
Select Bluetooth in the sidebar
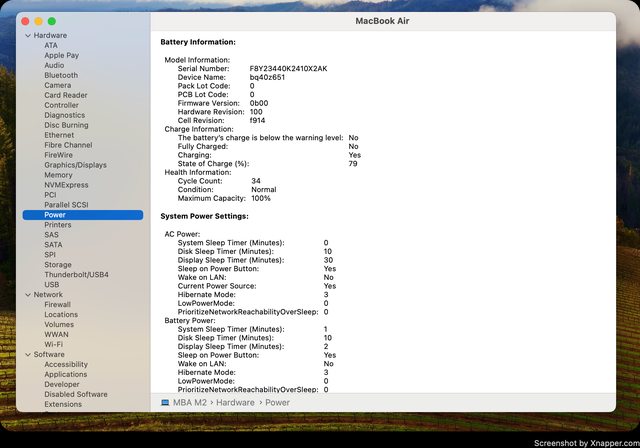pyautogui.click(x=61, y=75)
